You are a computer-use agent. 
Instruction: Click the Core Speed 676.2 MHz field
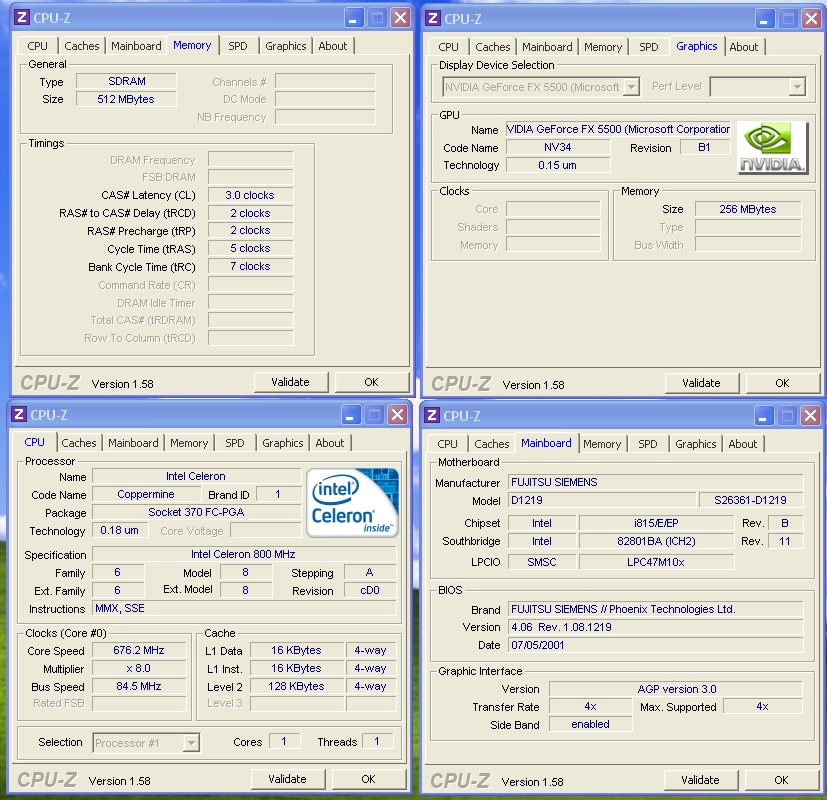point(138,650)
